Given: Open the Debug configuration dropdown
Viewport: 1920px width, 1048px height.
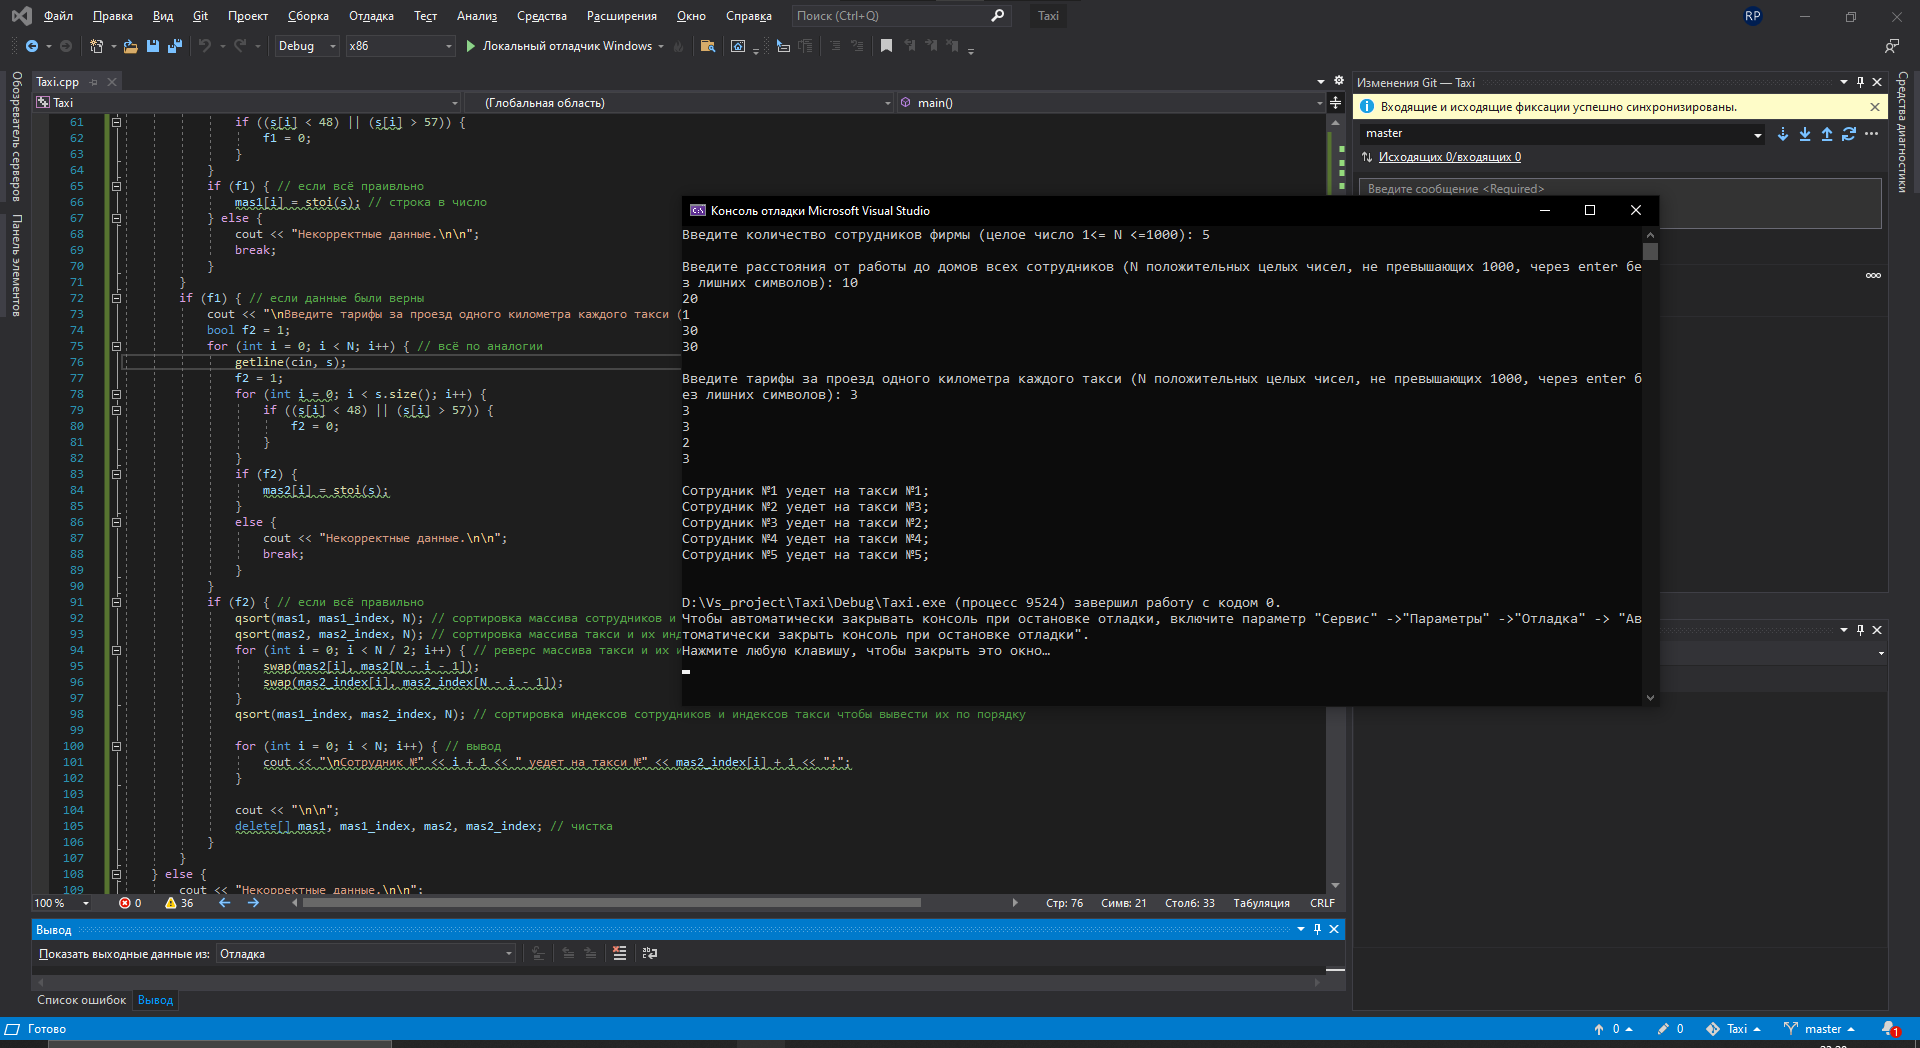Looking at the screenshot, I should (x=307, y=46).
